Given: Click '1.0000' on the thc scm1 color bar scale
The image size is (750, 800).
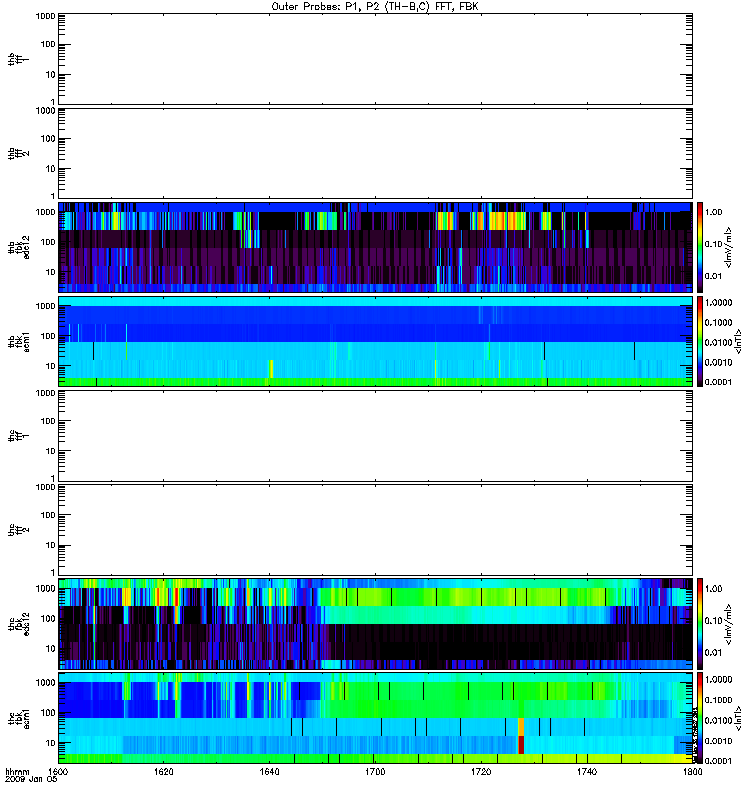Looking at the screenshot, I should (x=718, y=679).
